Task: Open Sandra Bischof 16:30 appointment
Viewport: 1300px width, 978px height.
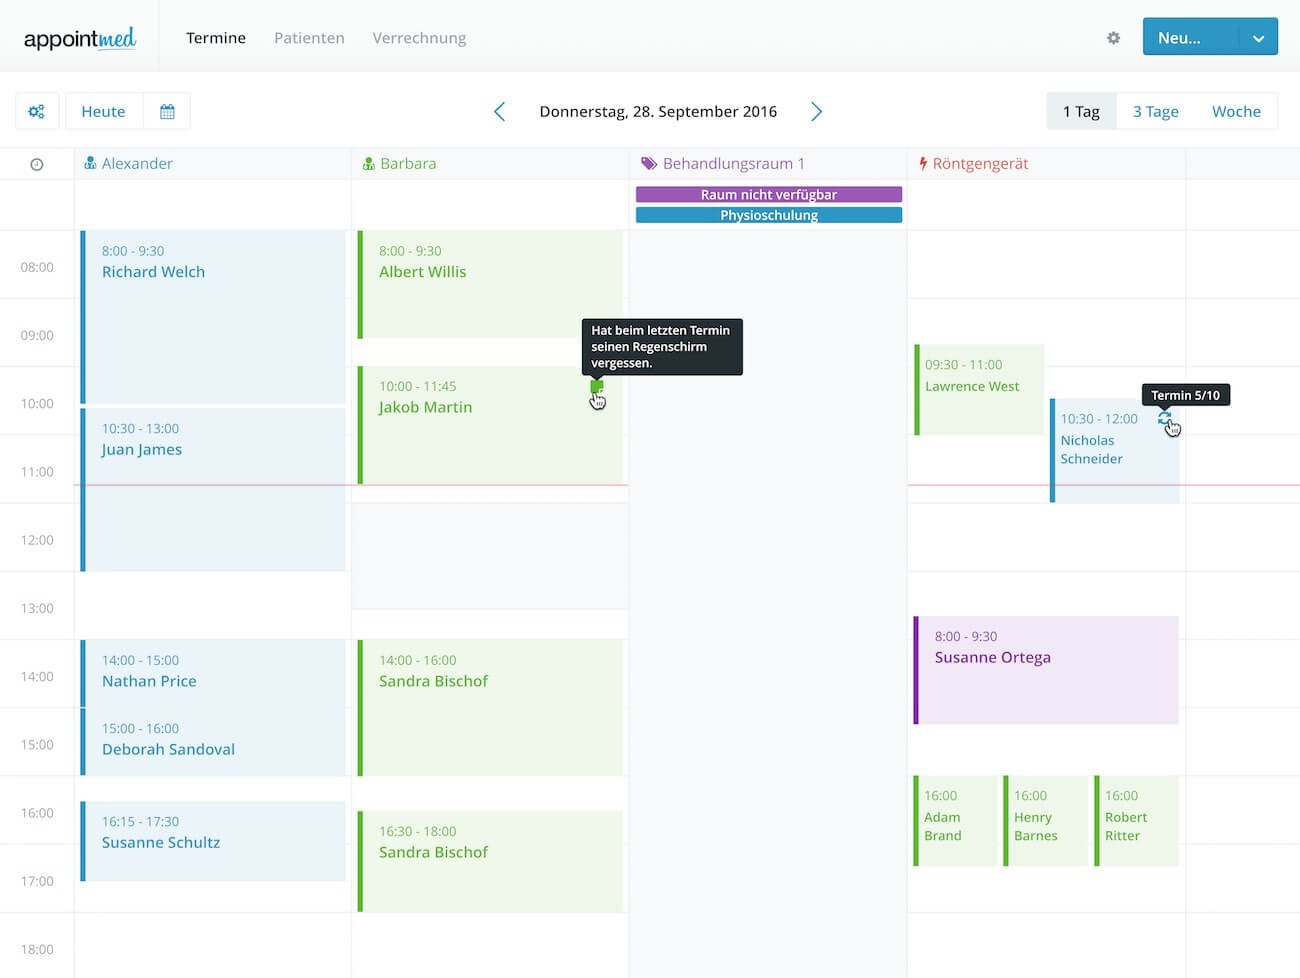Action: coord(490,861)
